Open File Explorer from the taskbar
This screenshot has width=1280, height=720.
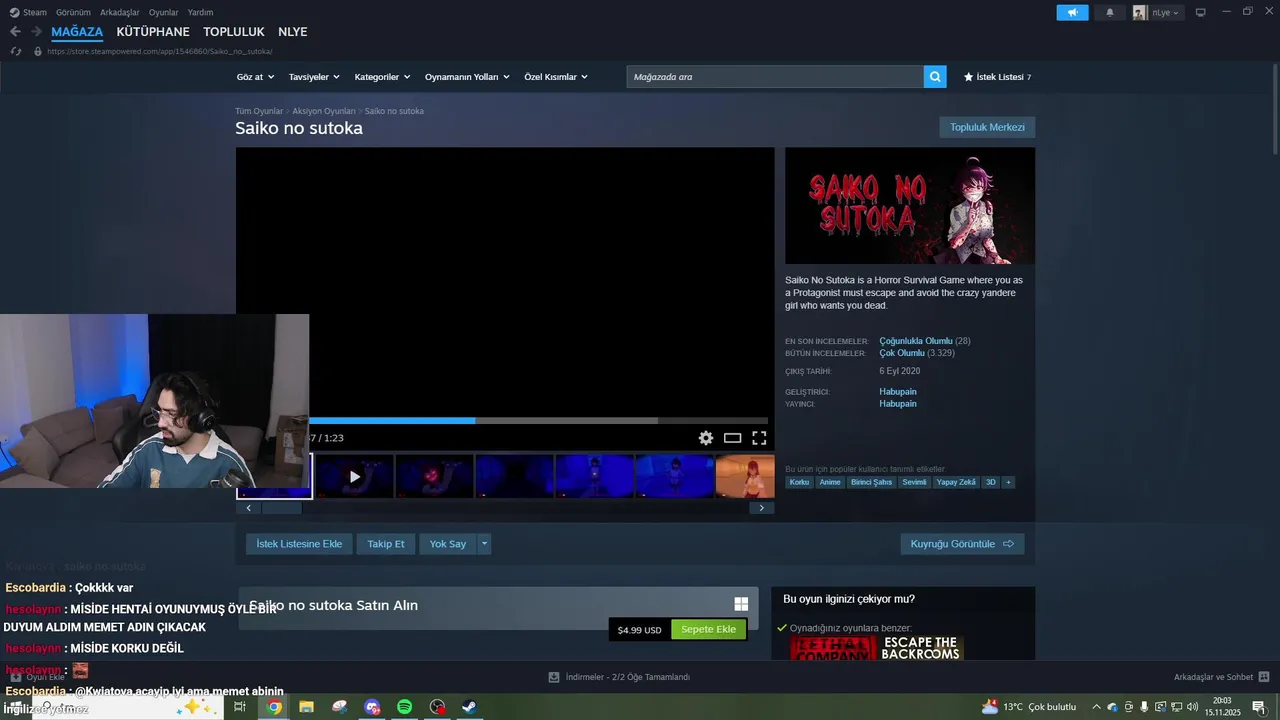[x=306, y=707]
